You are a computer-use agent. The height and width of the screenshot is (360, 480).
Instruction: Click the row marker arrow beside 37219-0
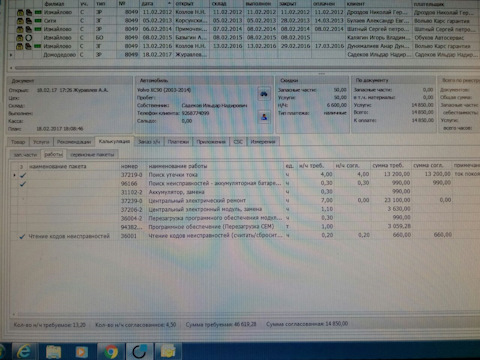14,175
